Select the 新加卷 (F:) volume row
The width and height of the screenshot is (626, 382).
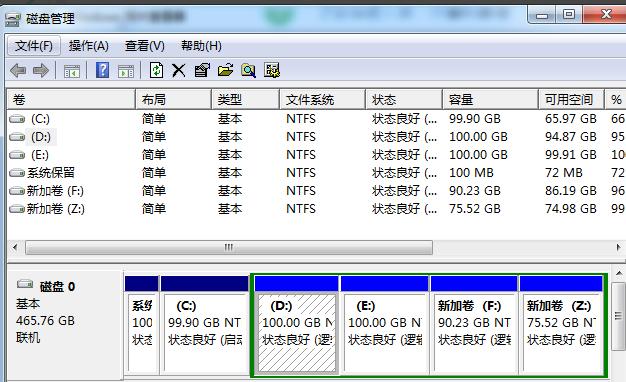(317, 191)
